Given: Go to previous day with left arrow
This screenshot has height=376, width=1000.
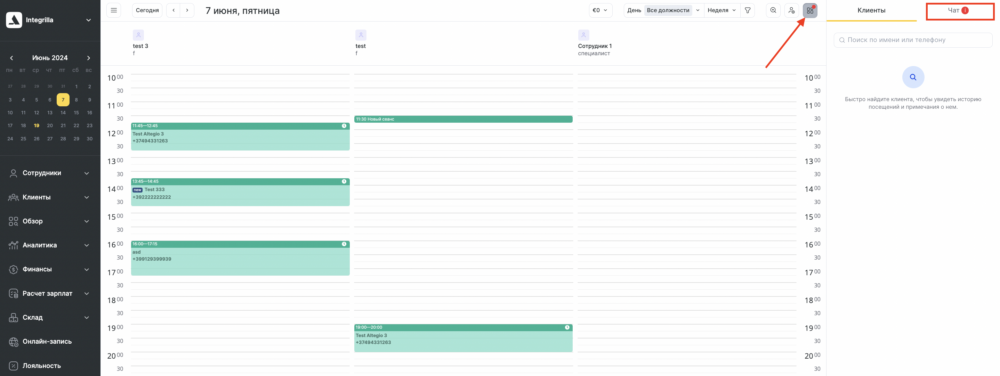Looking at the screenshot, I should click(173, 10).
